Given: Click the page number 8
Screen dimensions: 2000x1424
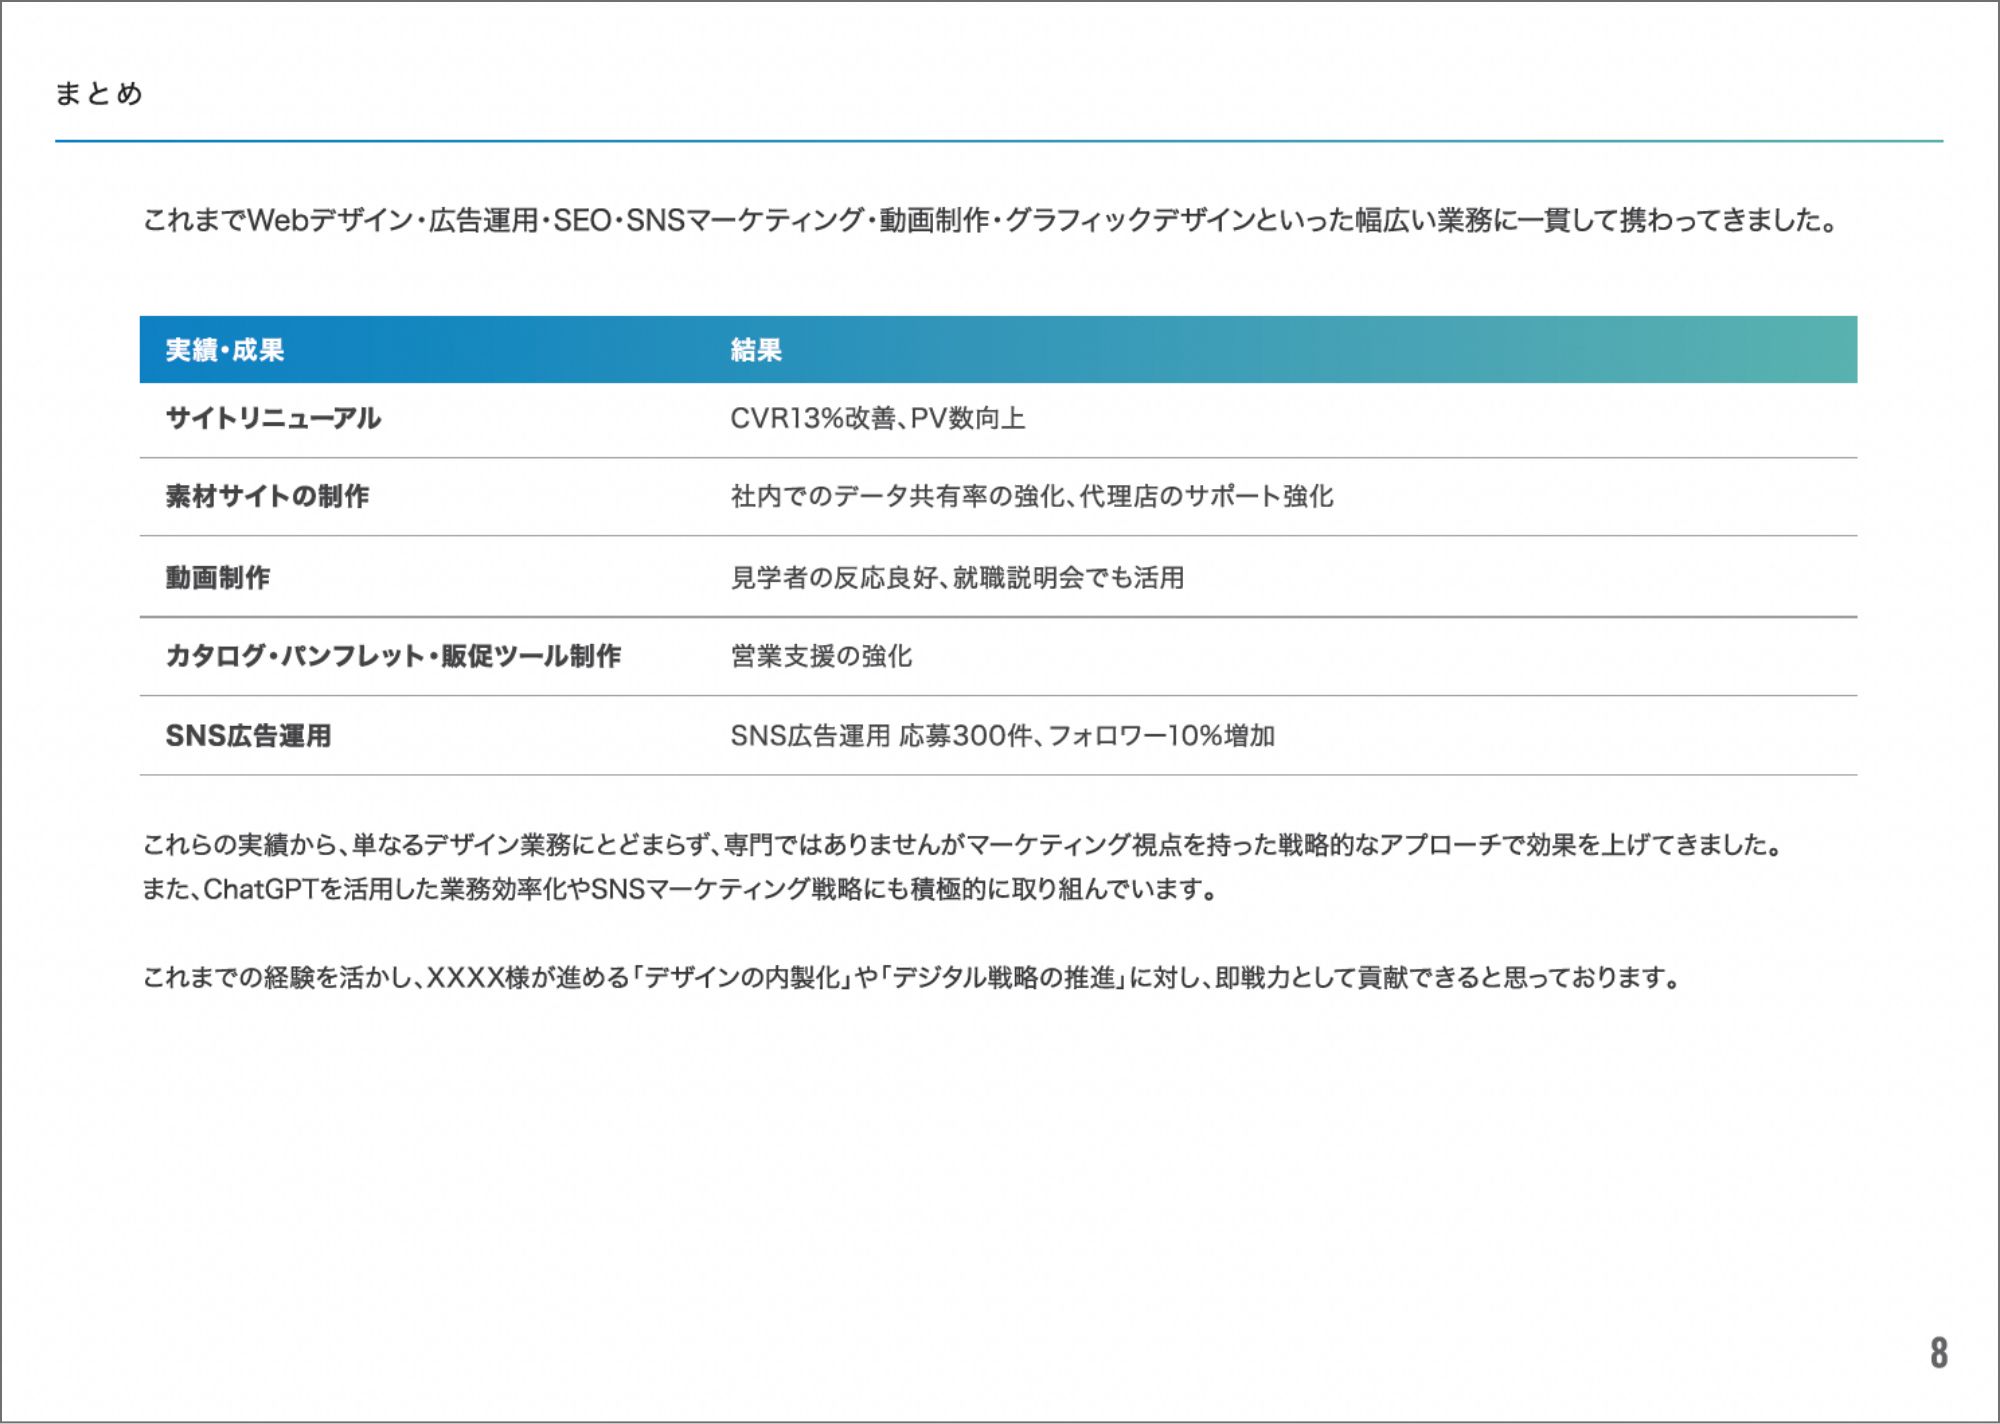Looking at the screenshot, I should click(1938, 1352).
